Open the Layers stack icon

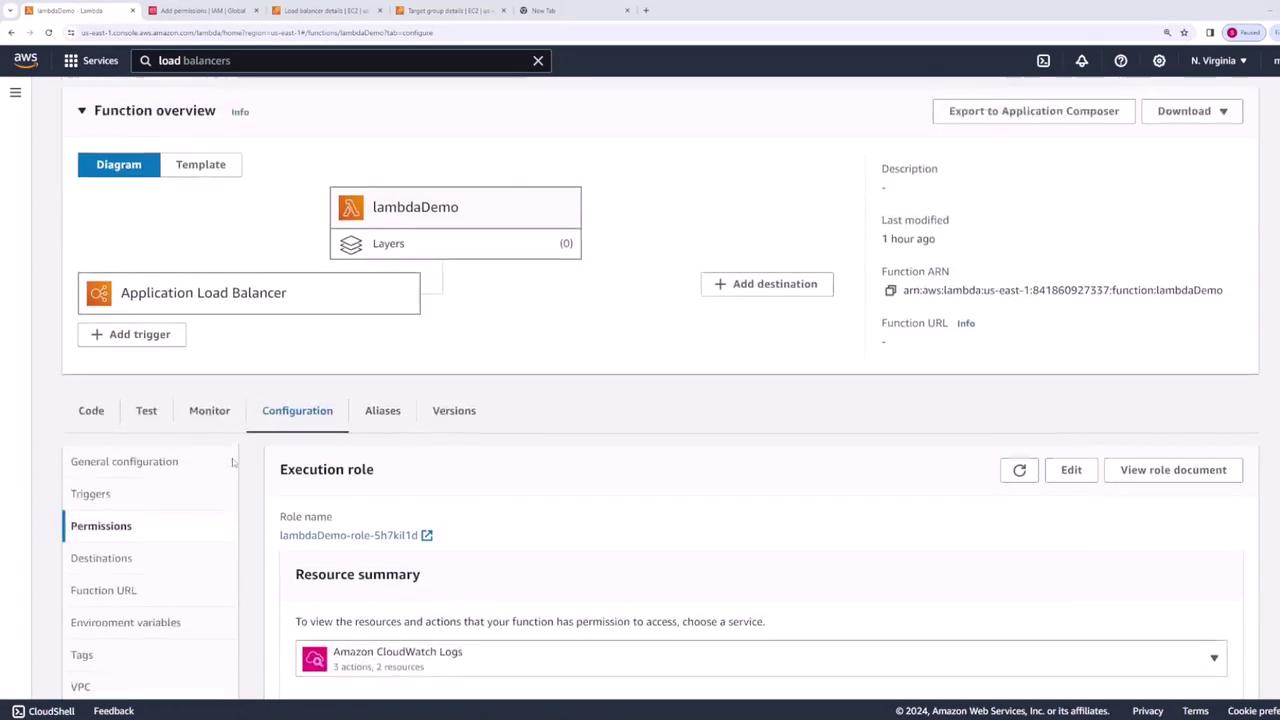point(351,244)
